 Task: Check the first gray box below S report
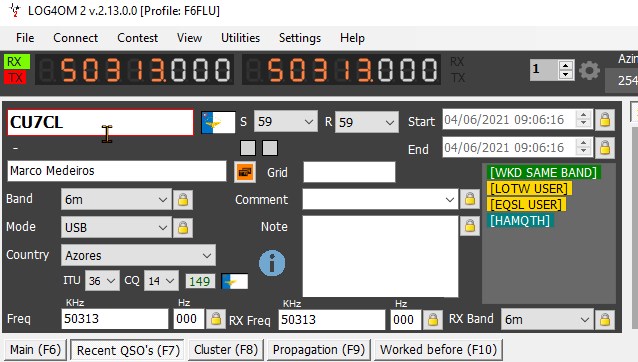pyautogui.click(x=248, y=148)
